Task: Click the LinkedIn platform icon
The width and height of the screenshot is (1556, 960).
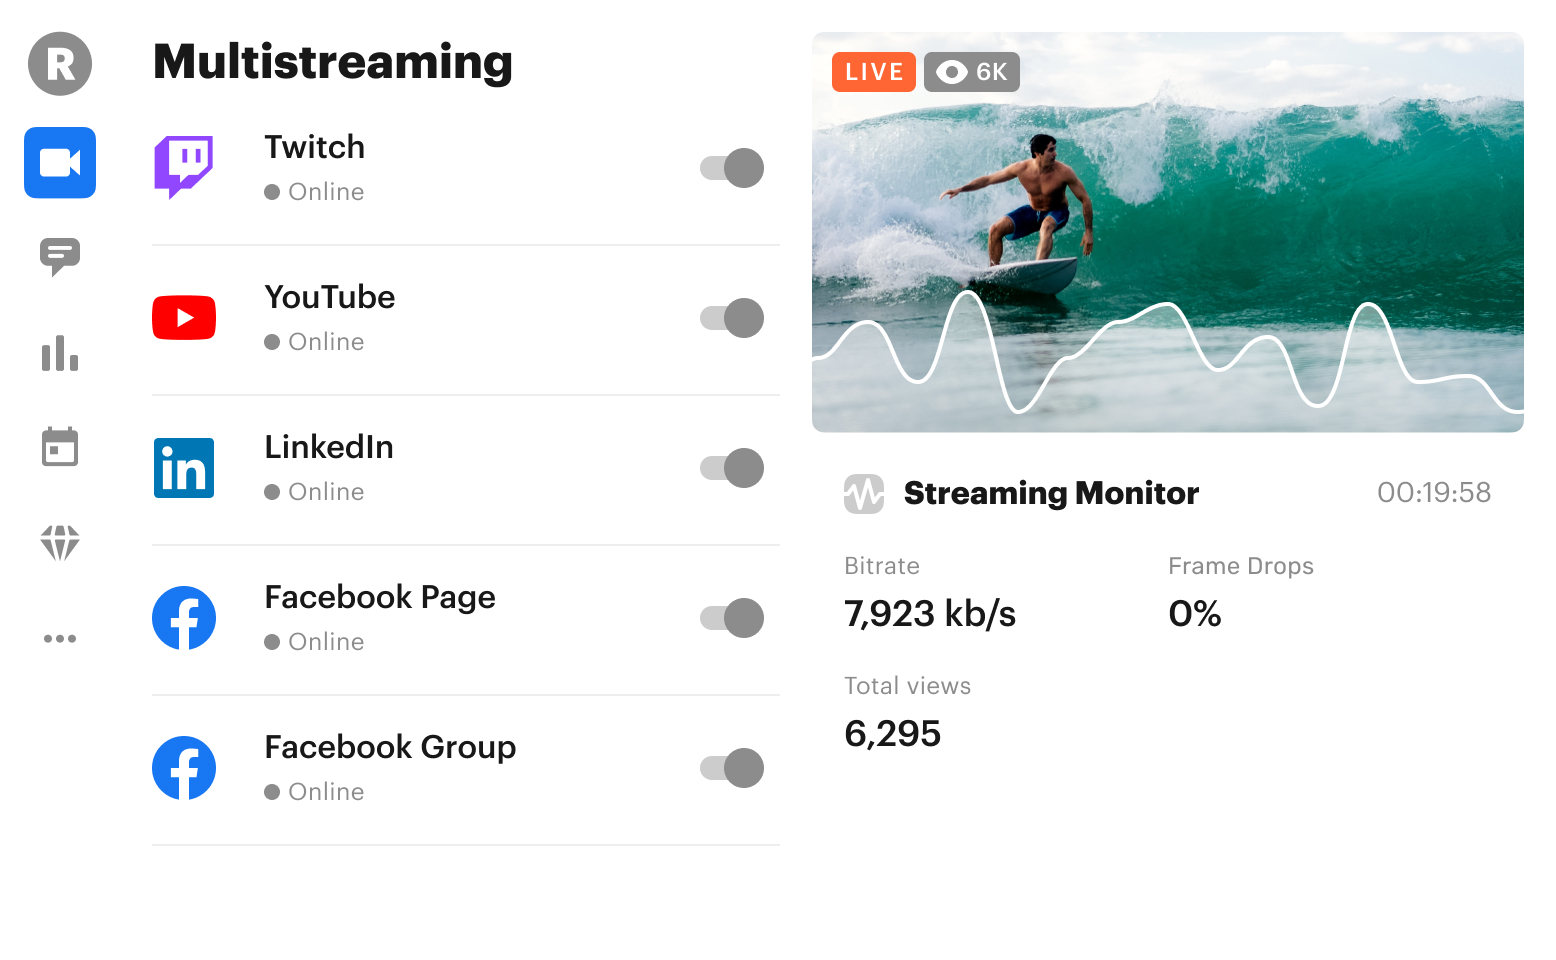Action: coord(184,467)
